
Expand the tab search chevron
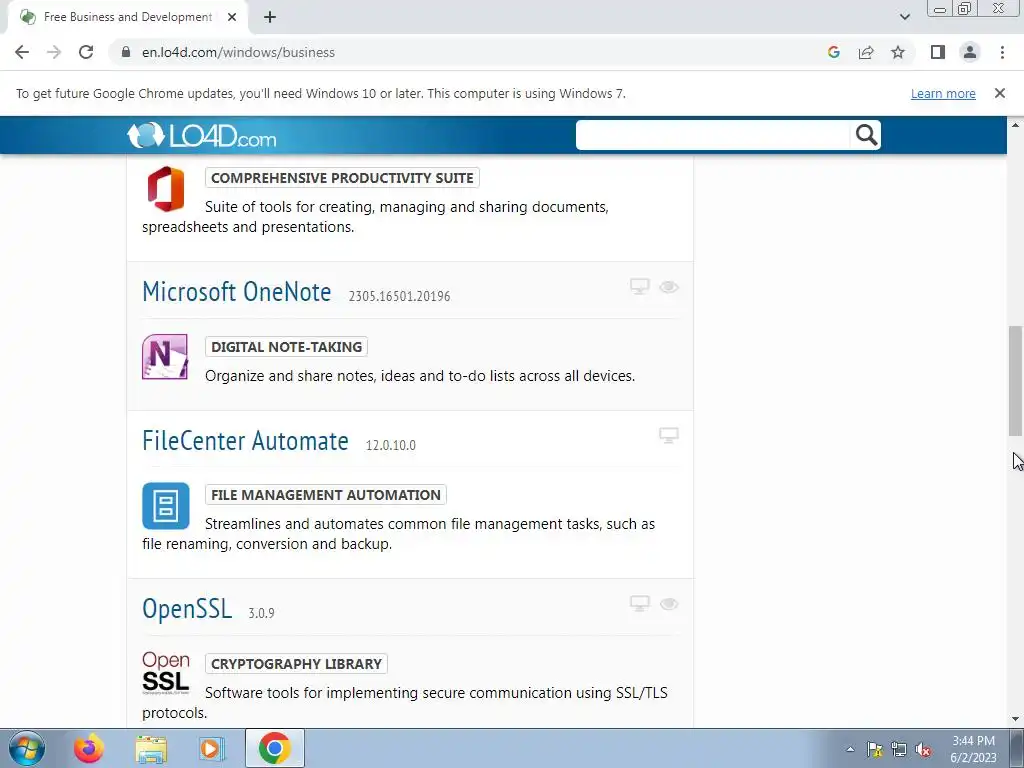(904, 18)
